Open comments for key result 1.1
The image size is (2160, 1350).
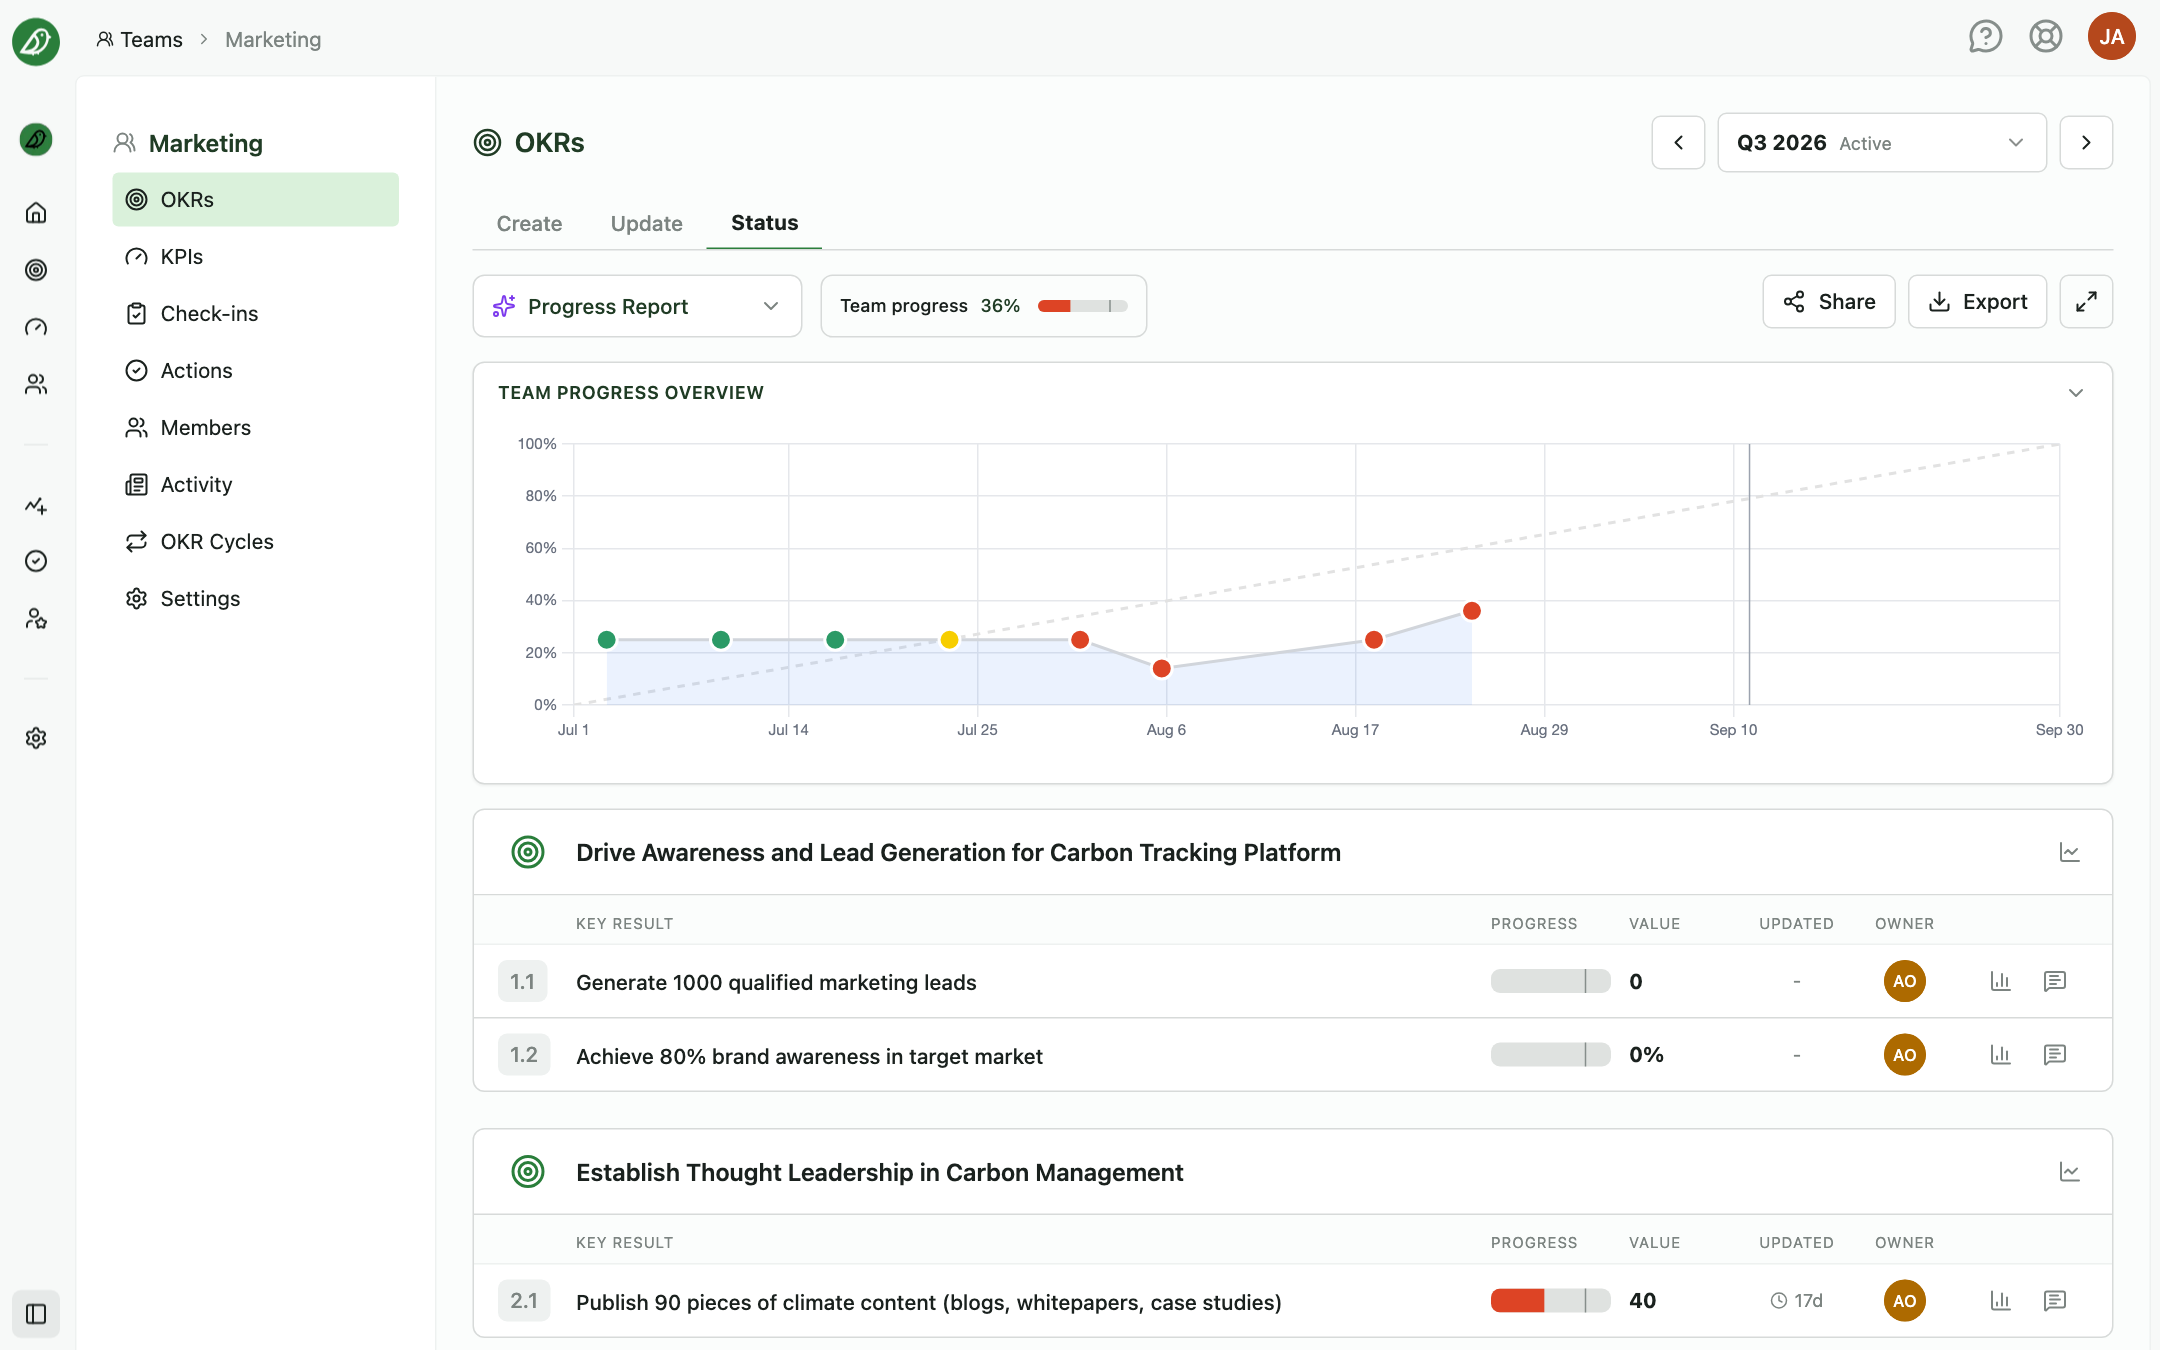click(2055, 981)
